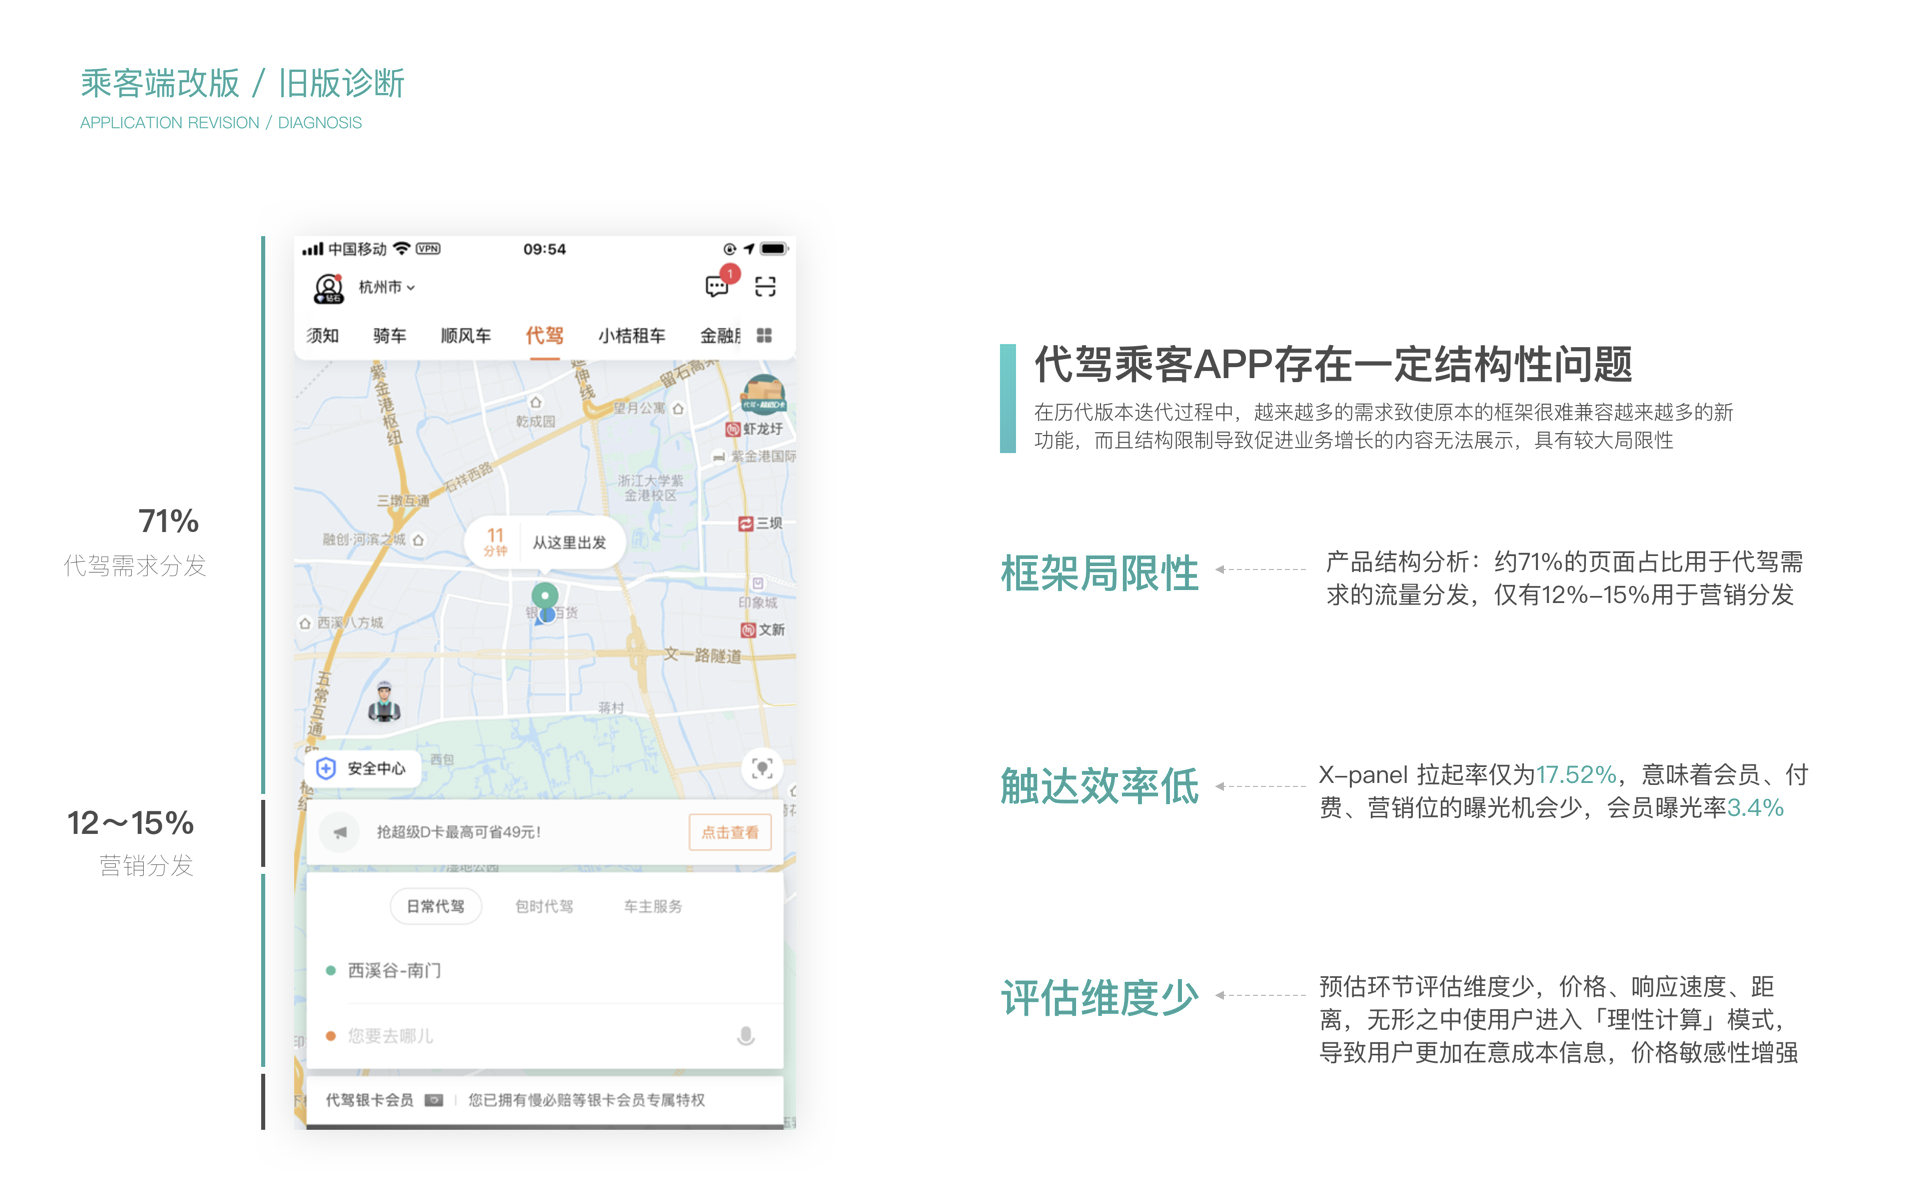Tap the voice input microphone icon
1920x1200 pixels.
745,1036
